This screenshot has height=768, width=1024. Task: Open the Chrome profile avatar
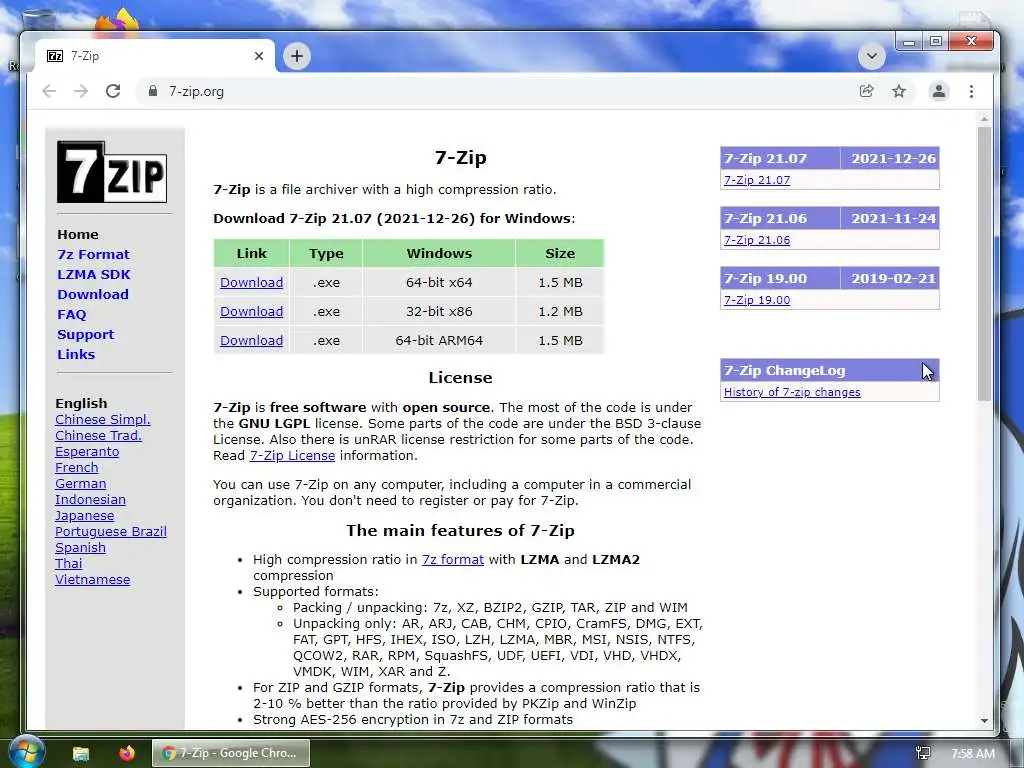click(x=938, y=91)
